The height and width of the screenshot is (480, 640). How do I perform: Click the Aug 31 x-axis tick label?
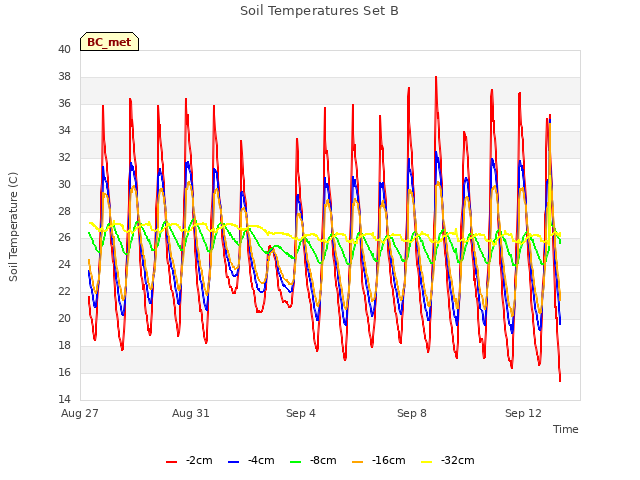tap(191, 413)
